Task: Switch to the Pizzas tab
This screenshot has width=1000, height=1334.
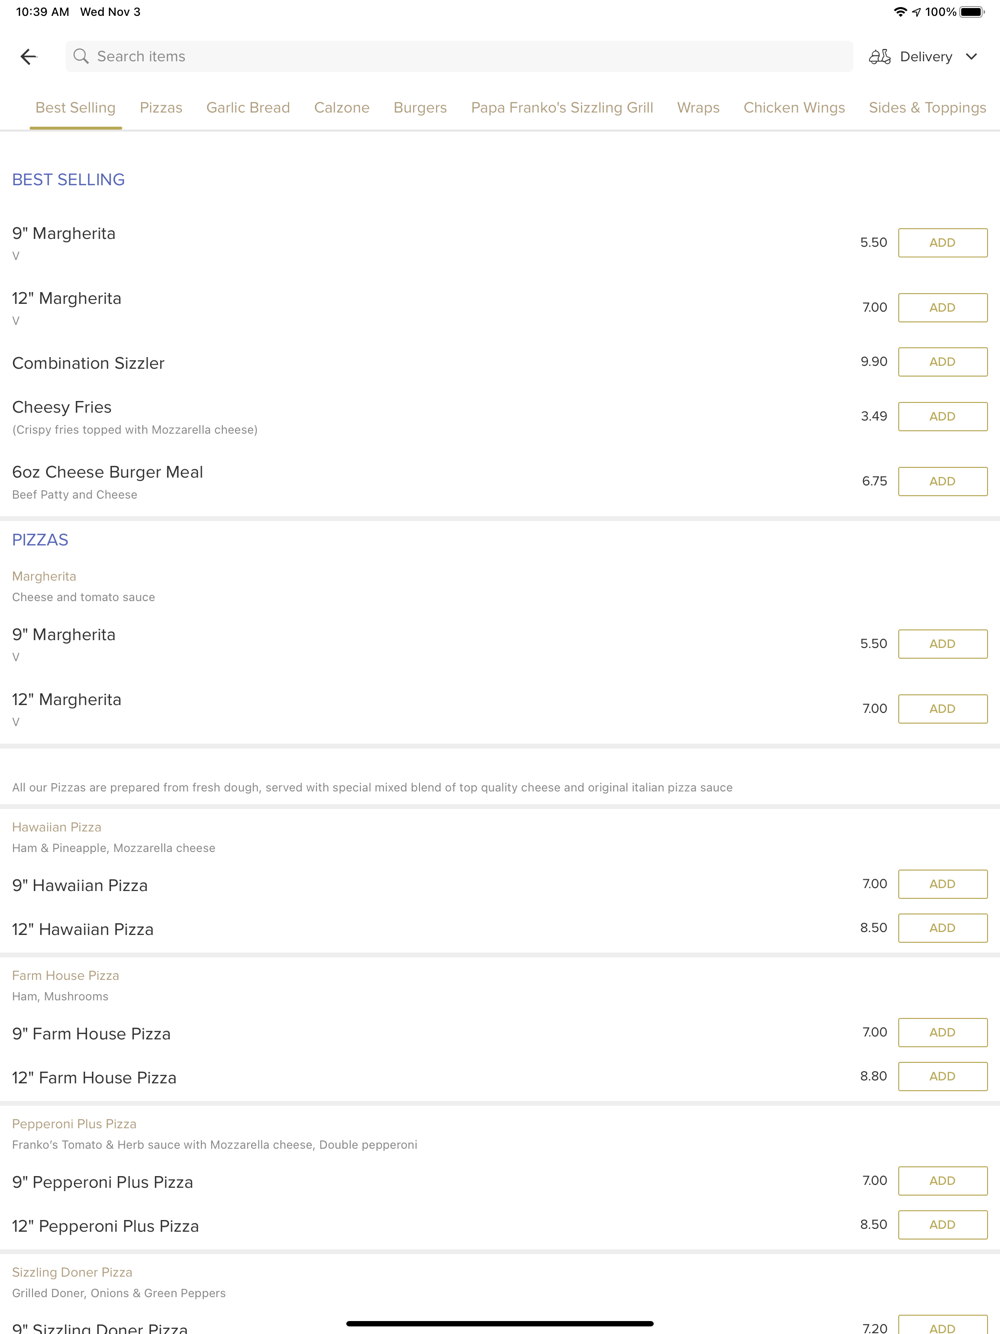Action: [161, 108]
